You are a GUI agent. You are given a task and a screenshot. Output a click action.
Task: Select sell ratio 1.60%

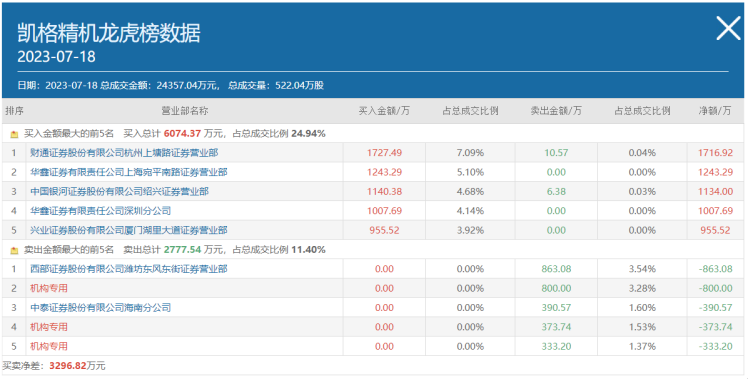coord(642,308)
